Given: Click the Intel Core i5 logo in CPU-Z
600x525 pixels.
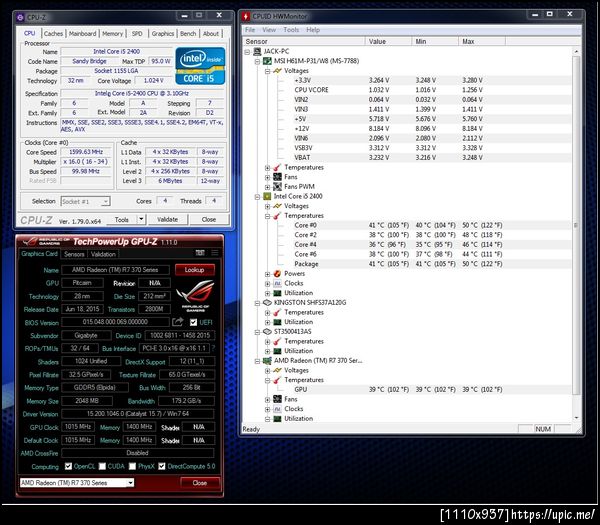Looking at the screenshot, I should [200, 66].
